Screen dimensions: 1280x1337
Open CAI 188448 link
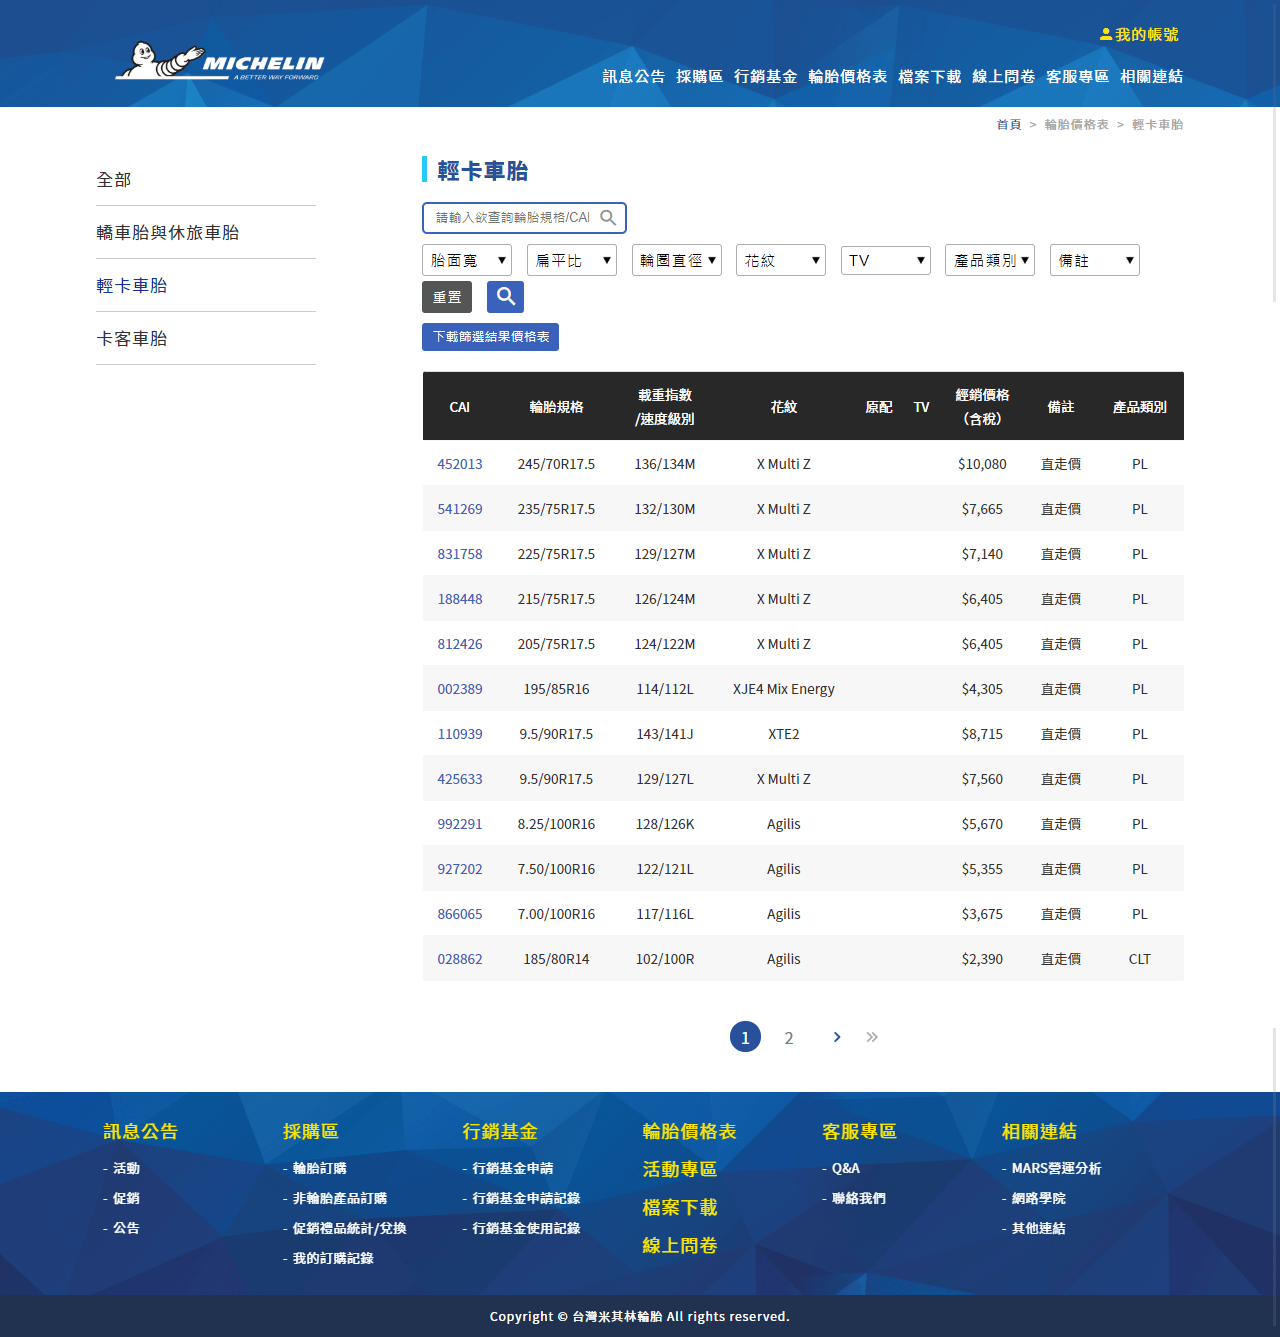coord(460,599)
